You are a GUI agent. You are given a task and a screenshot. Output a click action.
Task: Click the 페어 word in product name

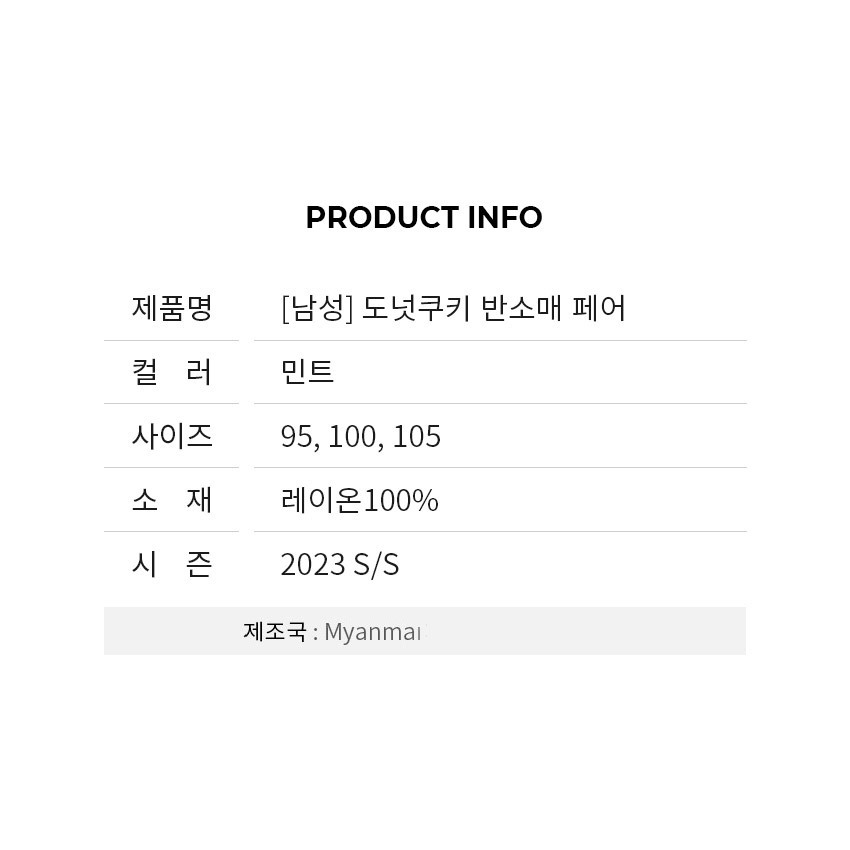click(x=599, y=308)
